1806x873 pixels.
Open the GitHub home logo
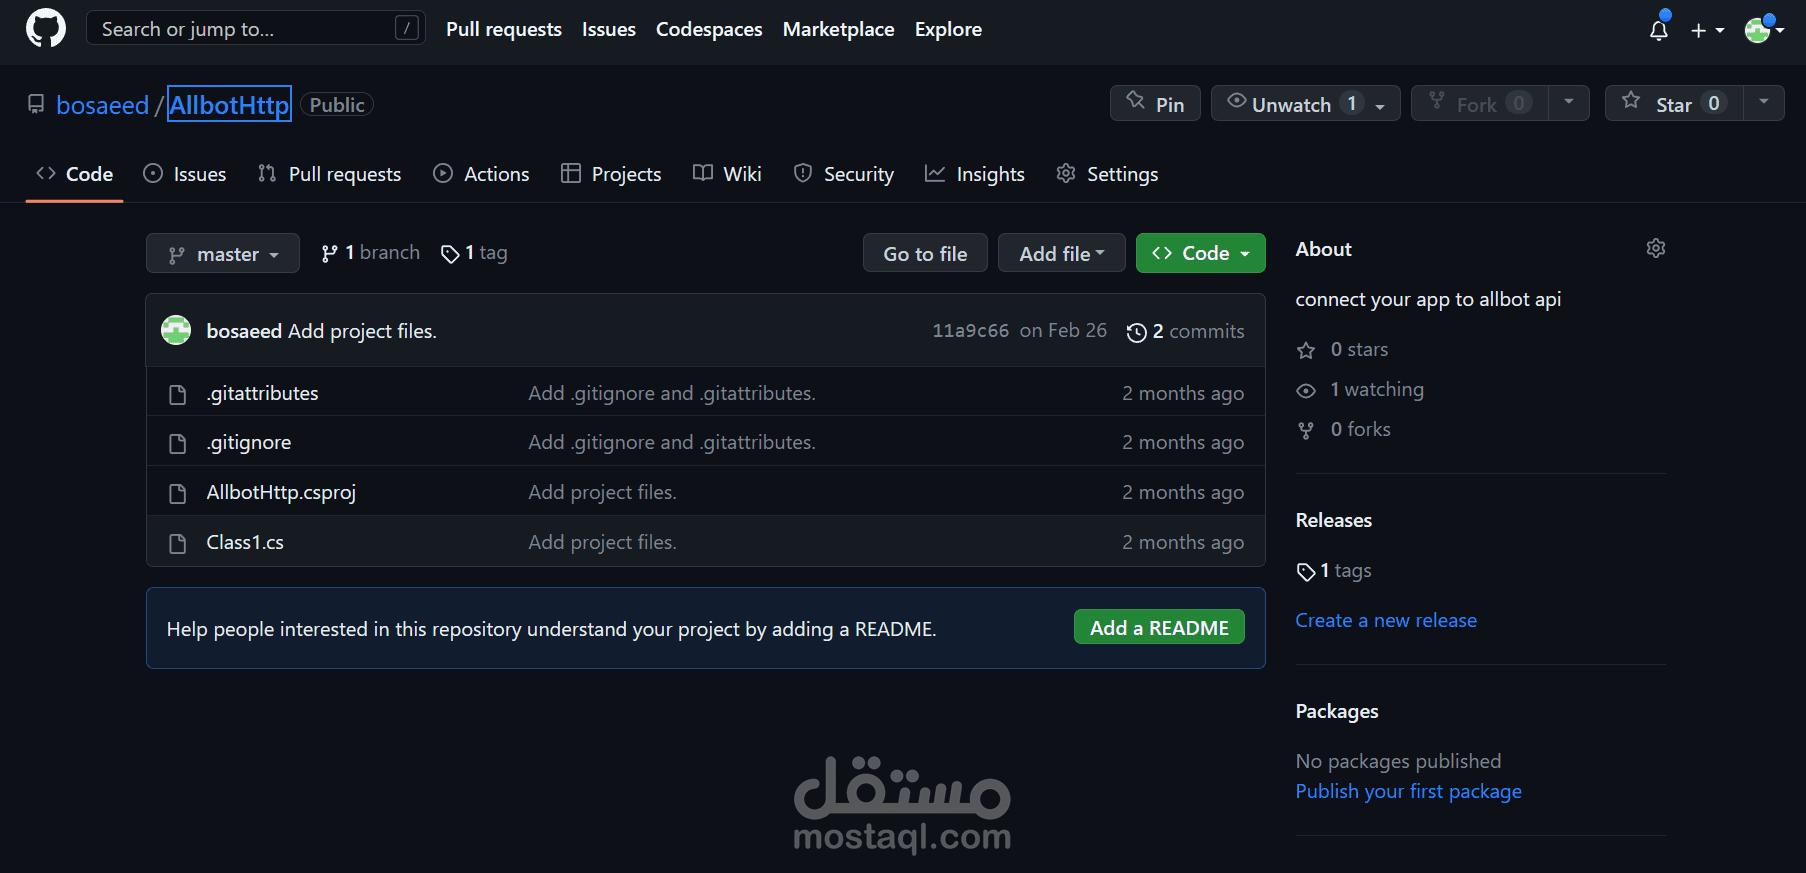(46, 28)
